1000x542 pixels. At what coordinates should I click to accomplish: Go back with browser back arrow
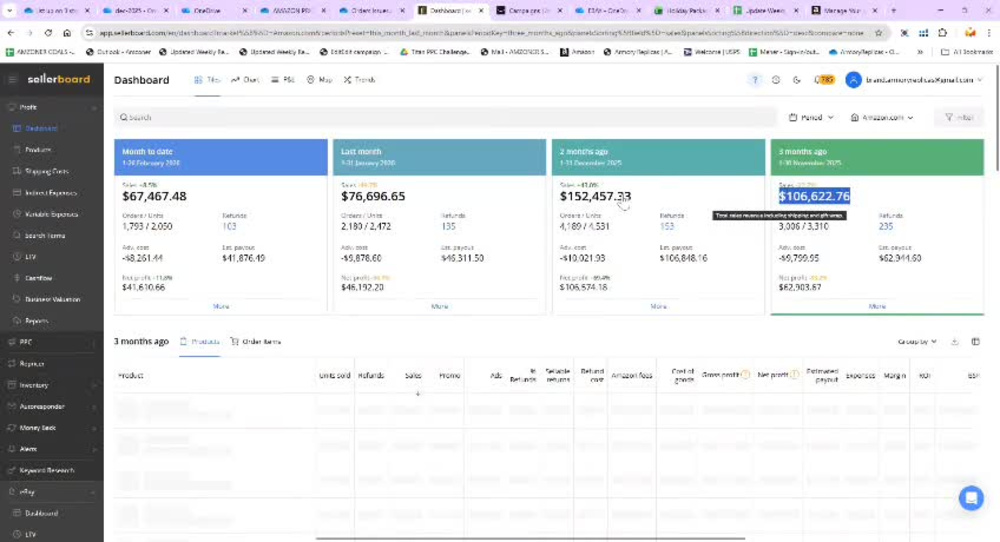[11, 33]
